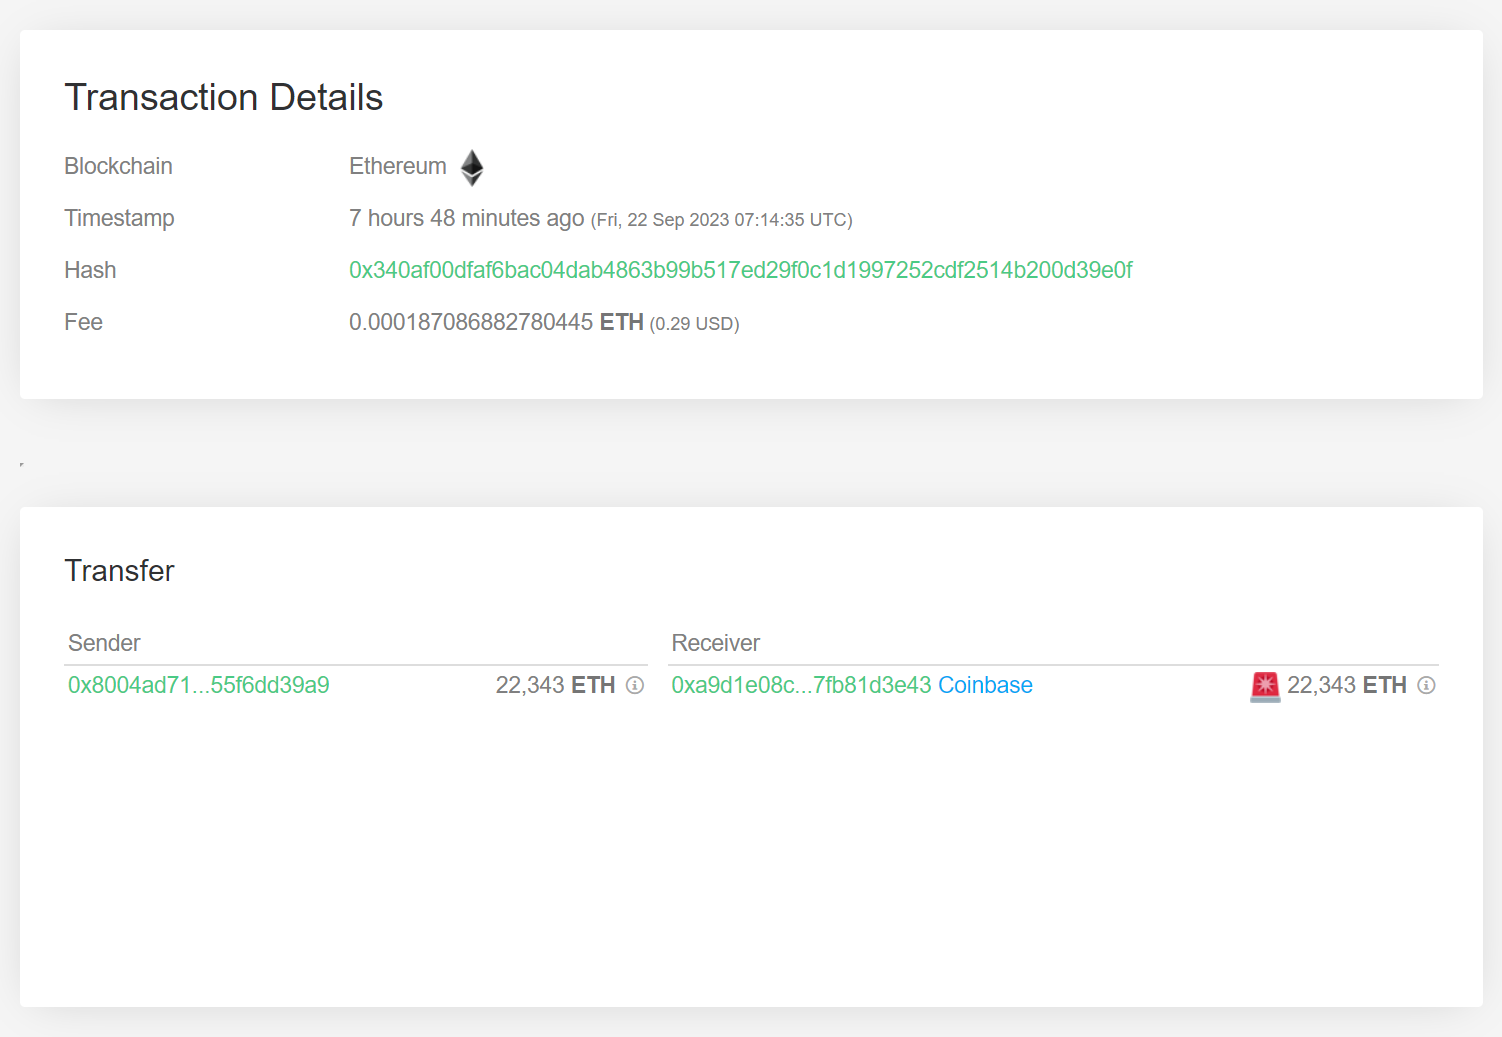Click the Hash row label
The image size is (1502, 1037).
pos(90,270)
